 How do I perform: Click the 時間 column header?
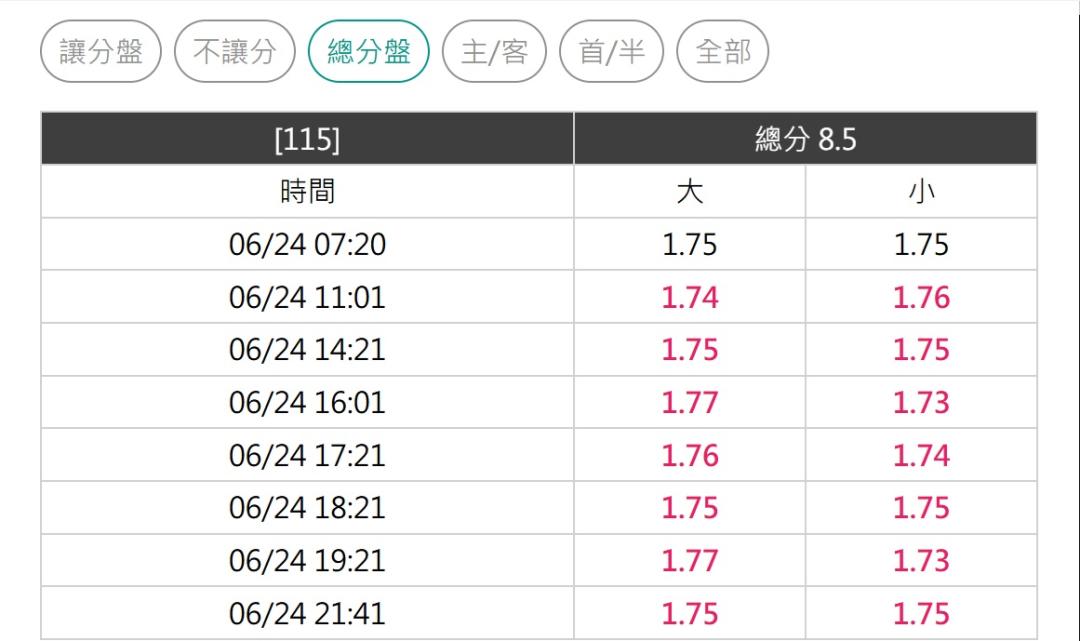point(307,191)
